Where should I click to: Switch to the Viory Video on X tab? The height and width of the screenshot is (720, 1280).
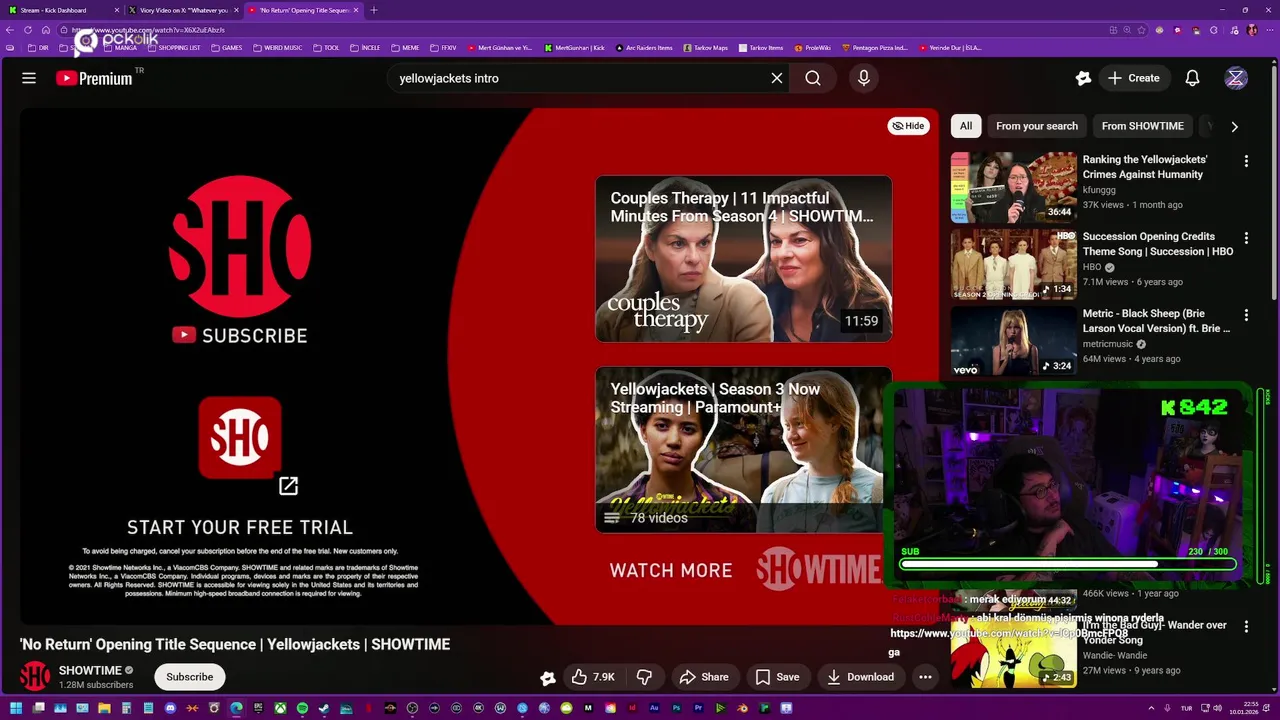point(182,10)
